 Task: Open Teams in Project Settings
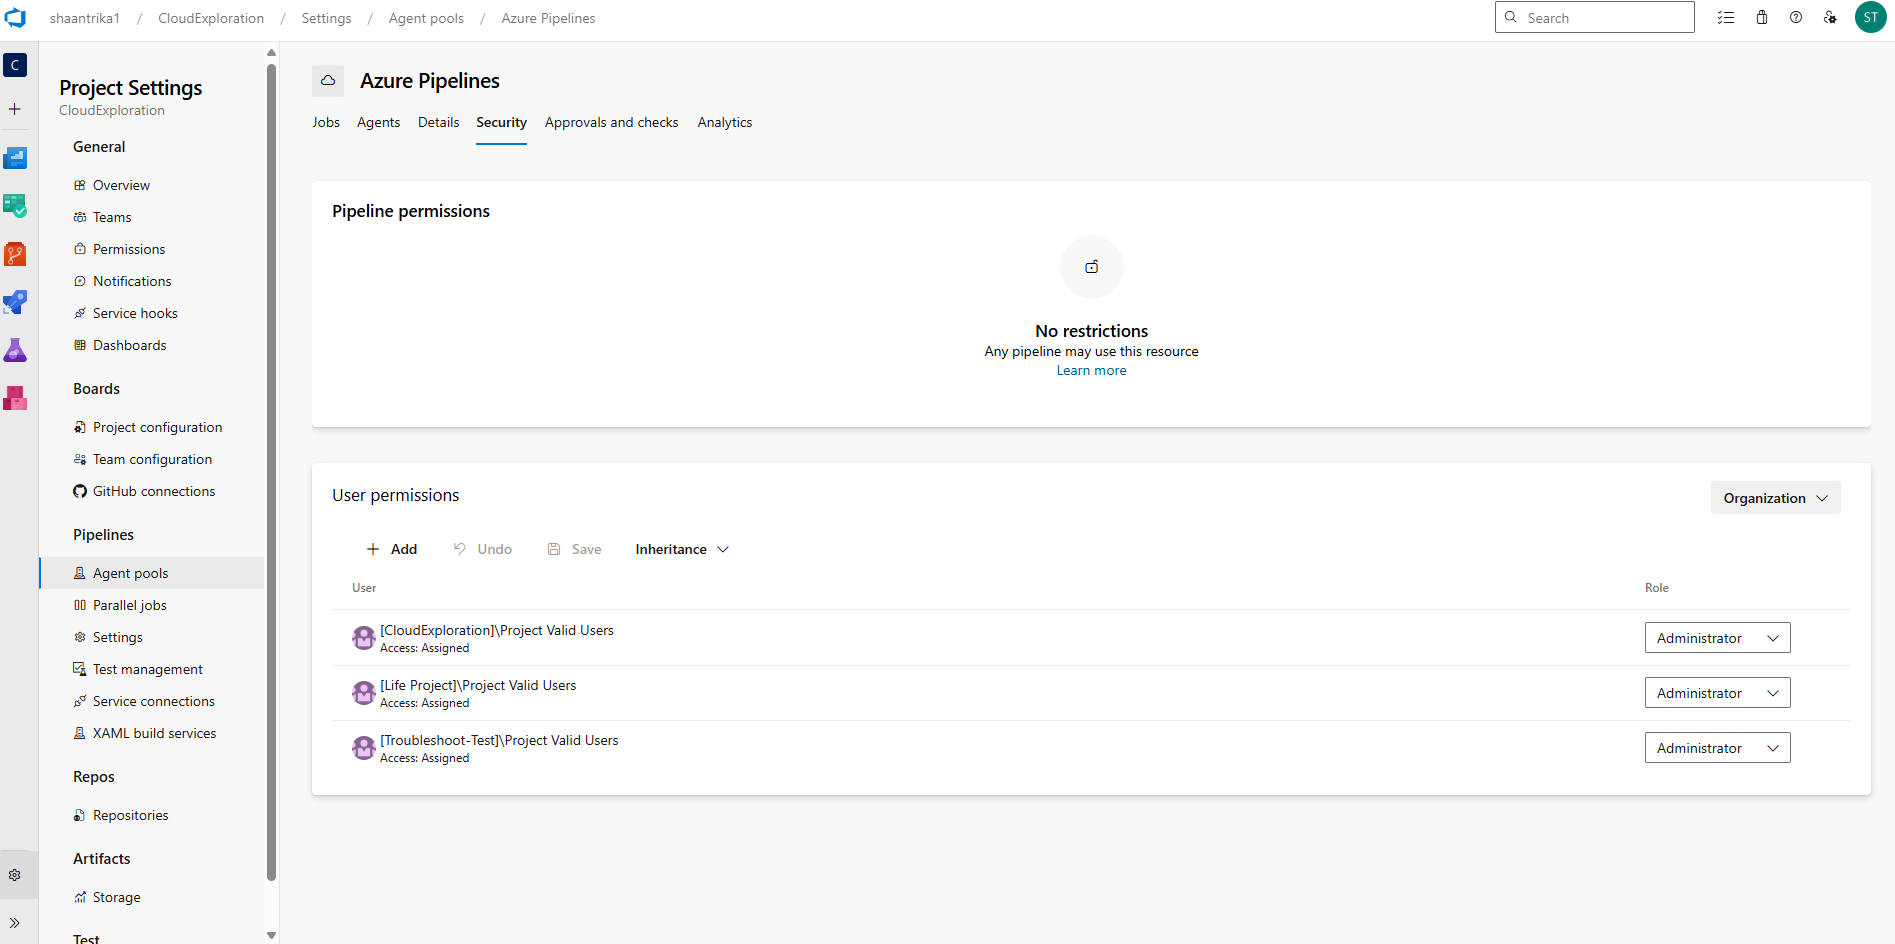[x=152, y=217]
